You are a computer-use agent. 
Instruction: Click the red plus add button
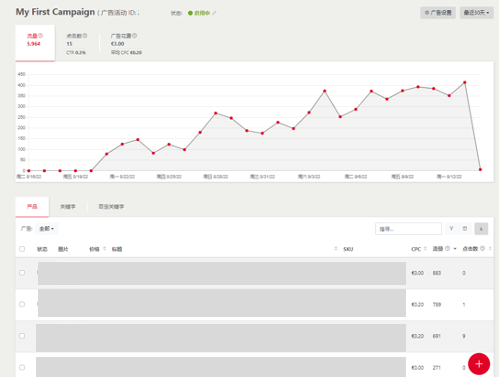click(479, 364)
